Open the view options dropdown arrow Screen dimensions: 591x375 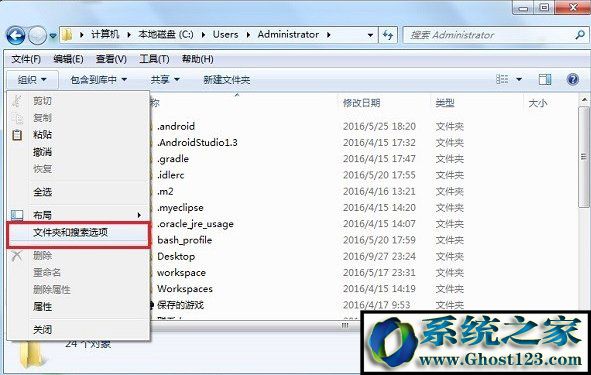tap(519, 80)
